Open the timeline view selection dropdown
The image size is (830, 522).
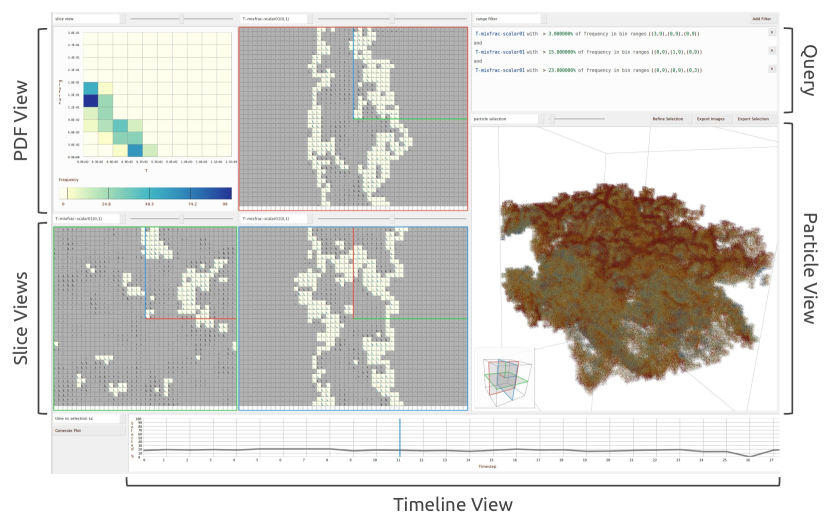86,419
